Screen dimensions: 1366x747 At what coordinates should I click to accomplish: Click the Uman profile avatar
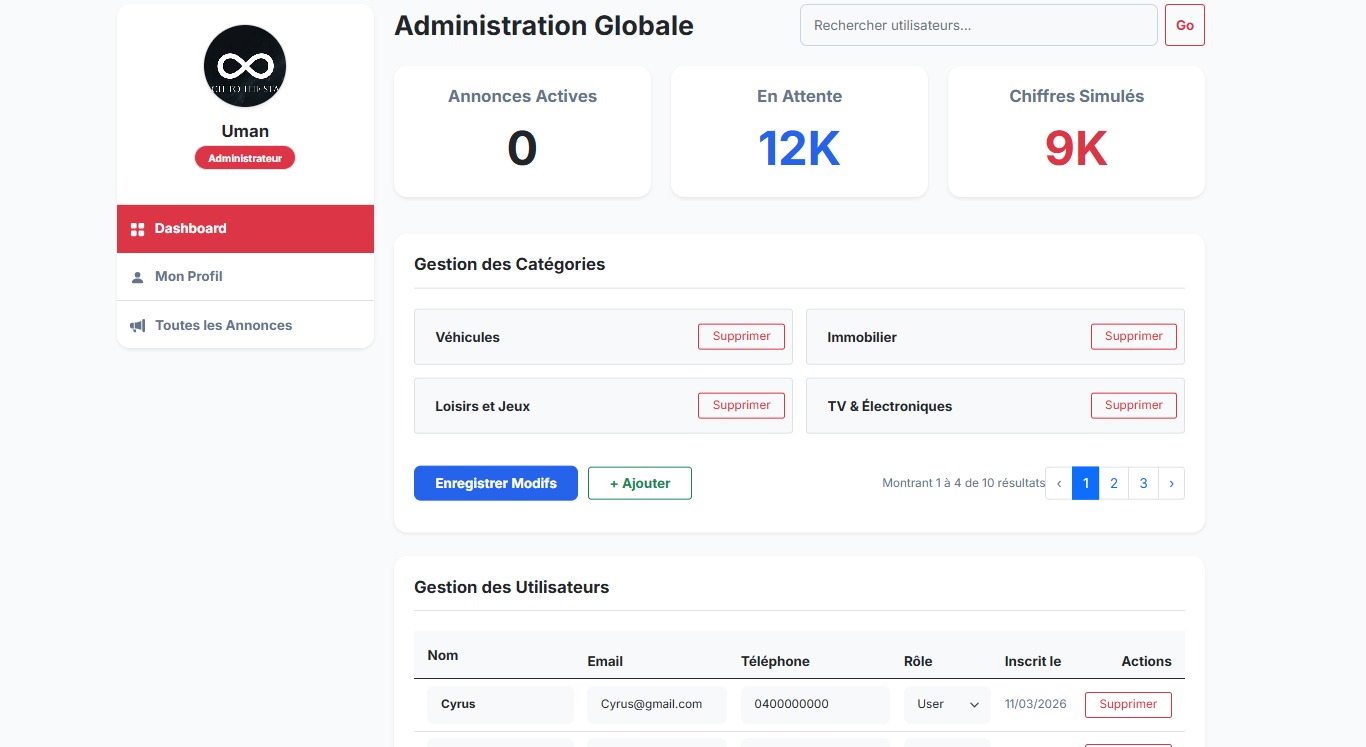pos(245,66)
